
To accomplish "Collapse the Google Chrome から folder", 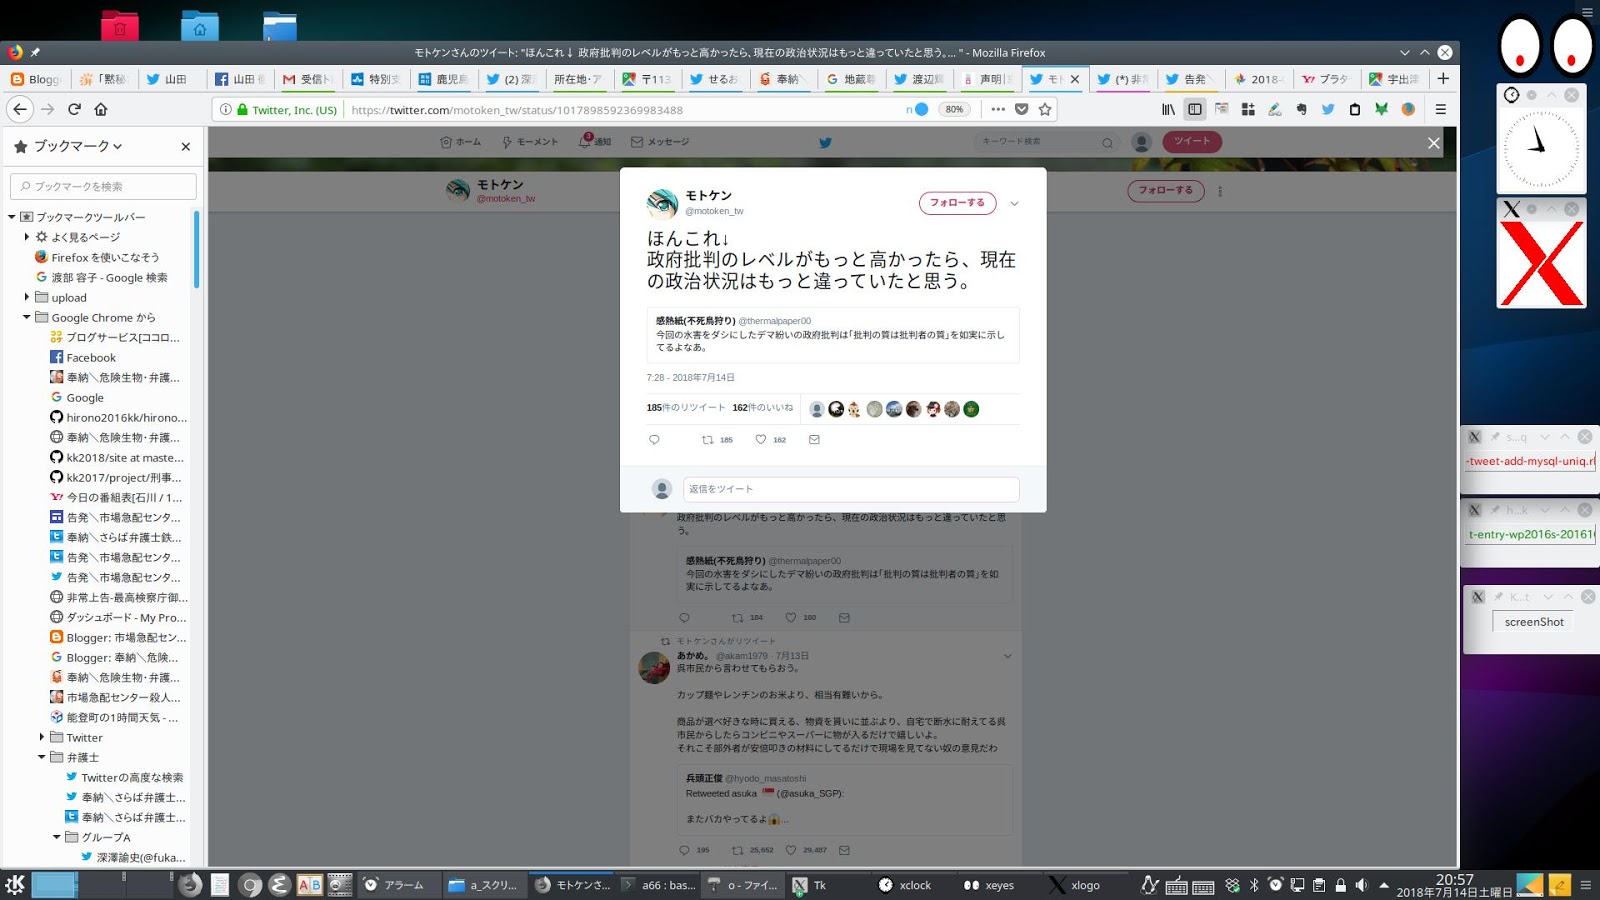I will 27,317.
